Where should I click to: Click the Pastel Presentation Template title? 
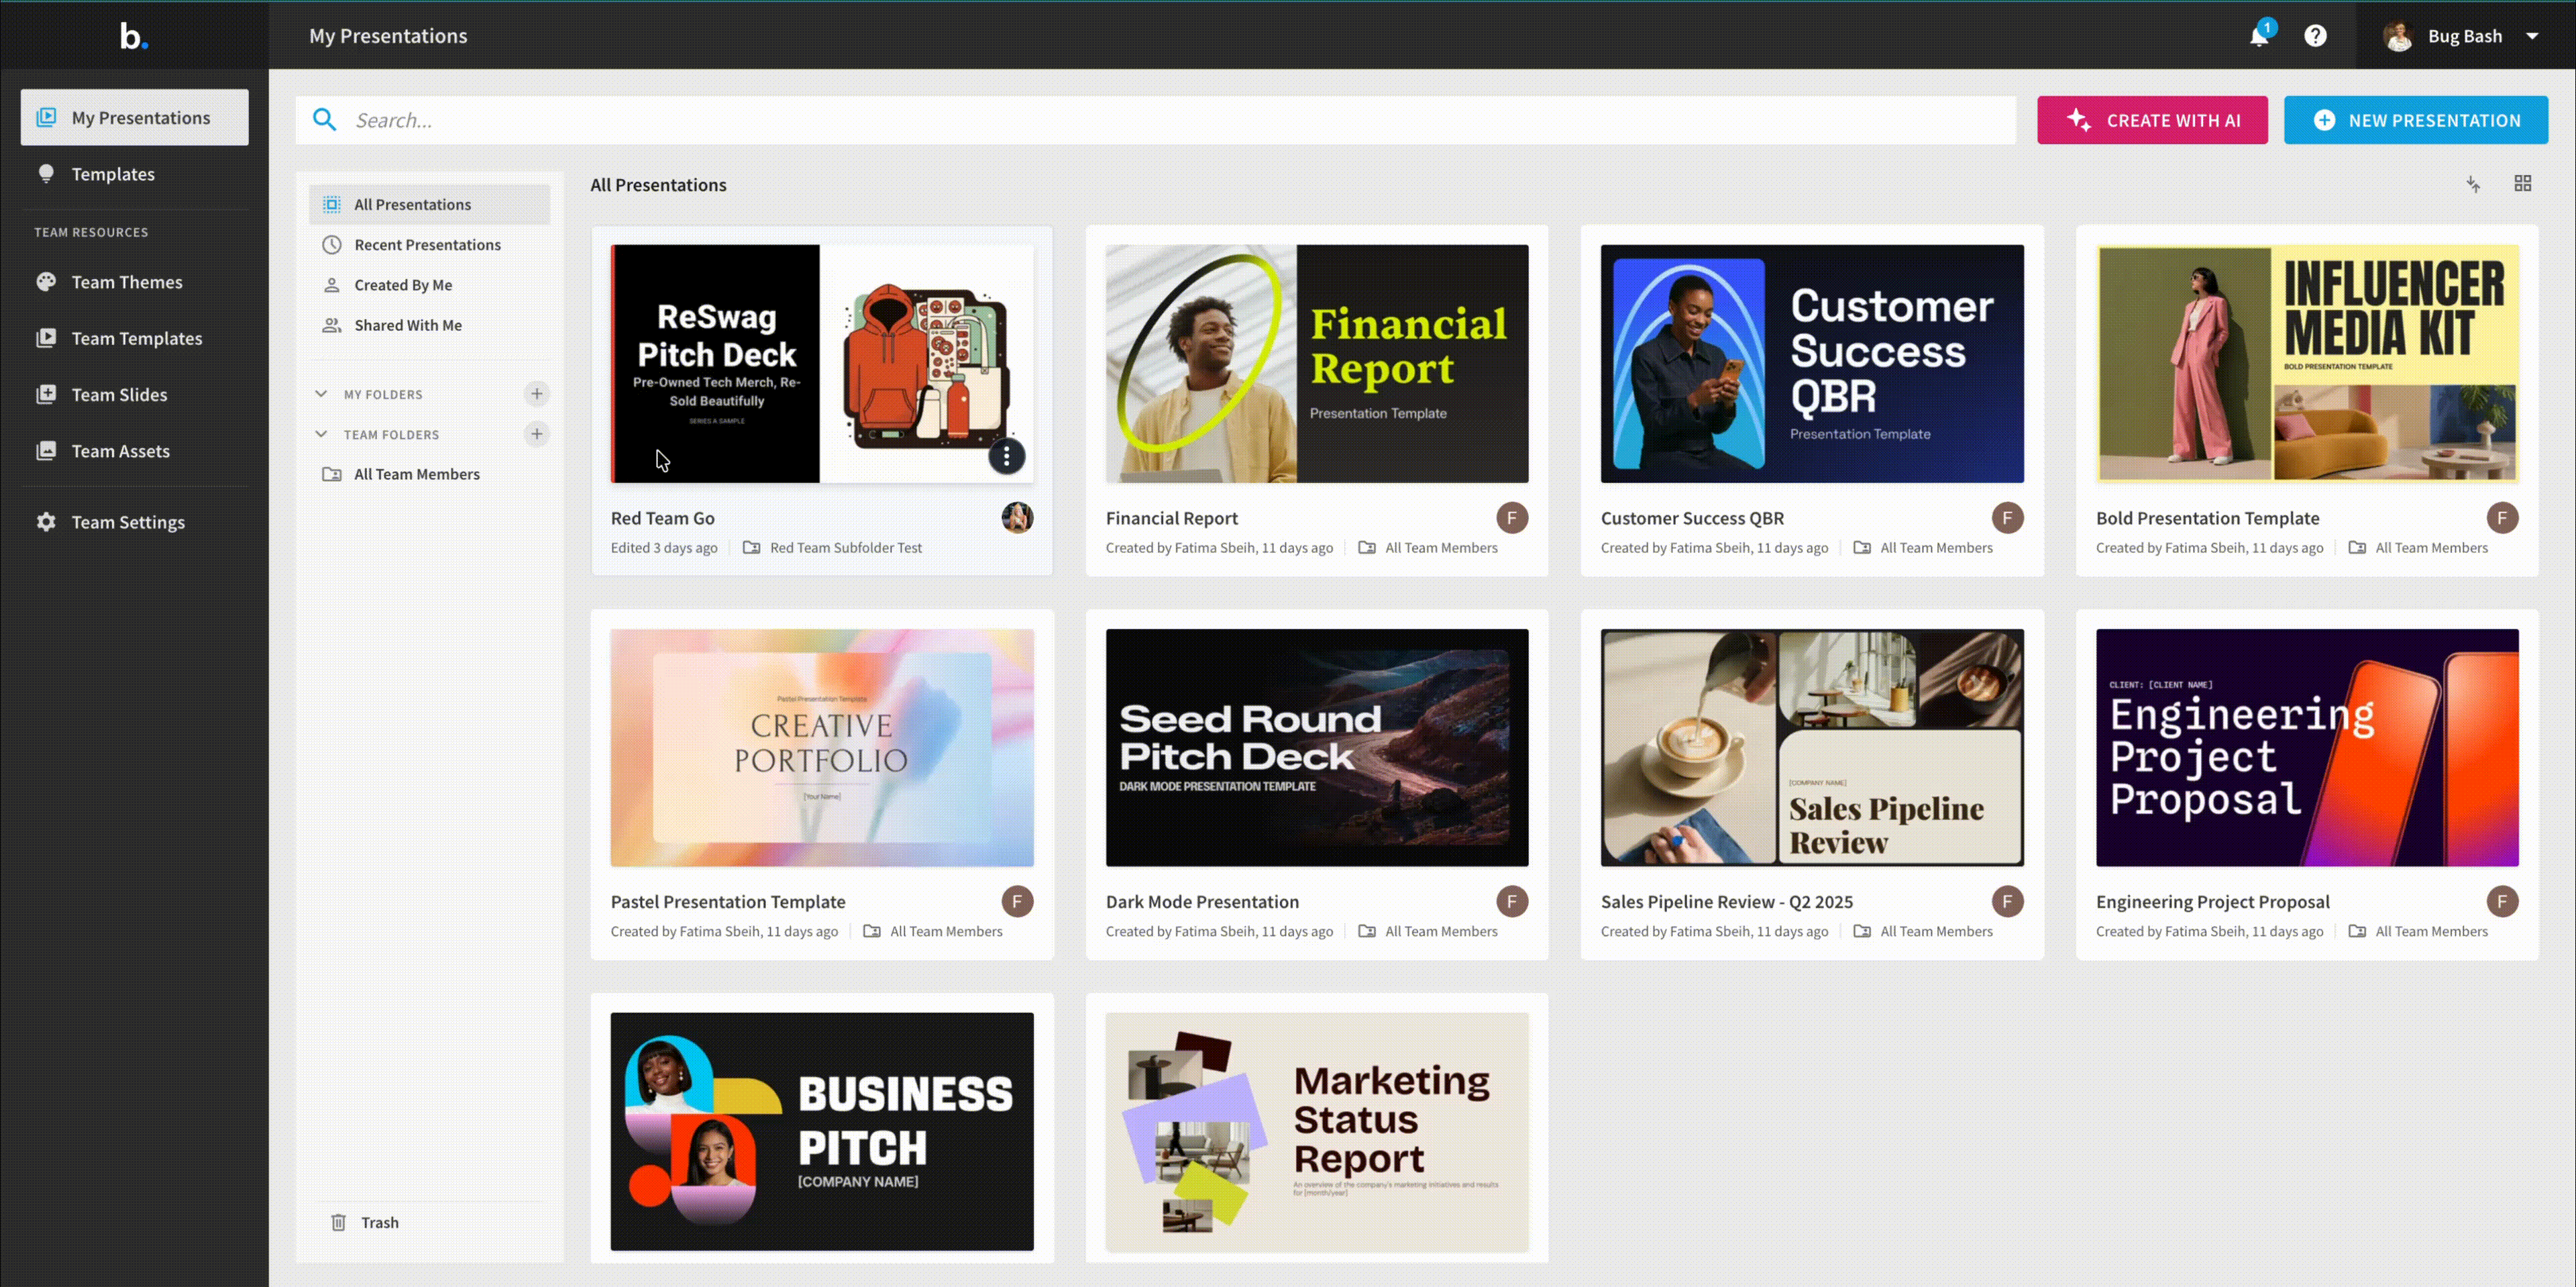coord(728,902)
